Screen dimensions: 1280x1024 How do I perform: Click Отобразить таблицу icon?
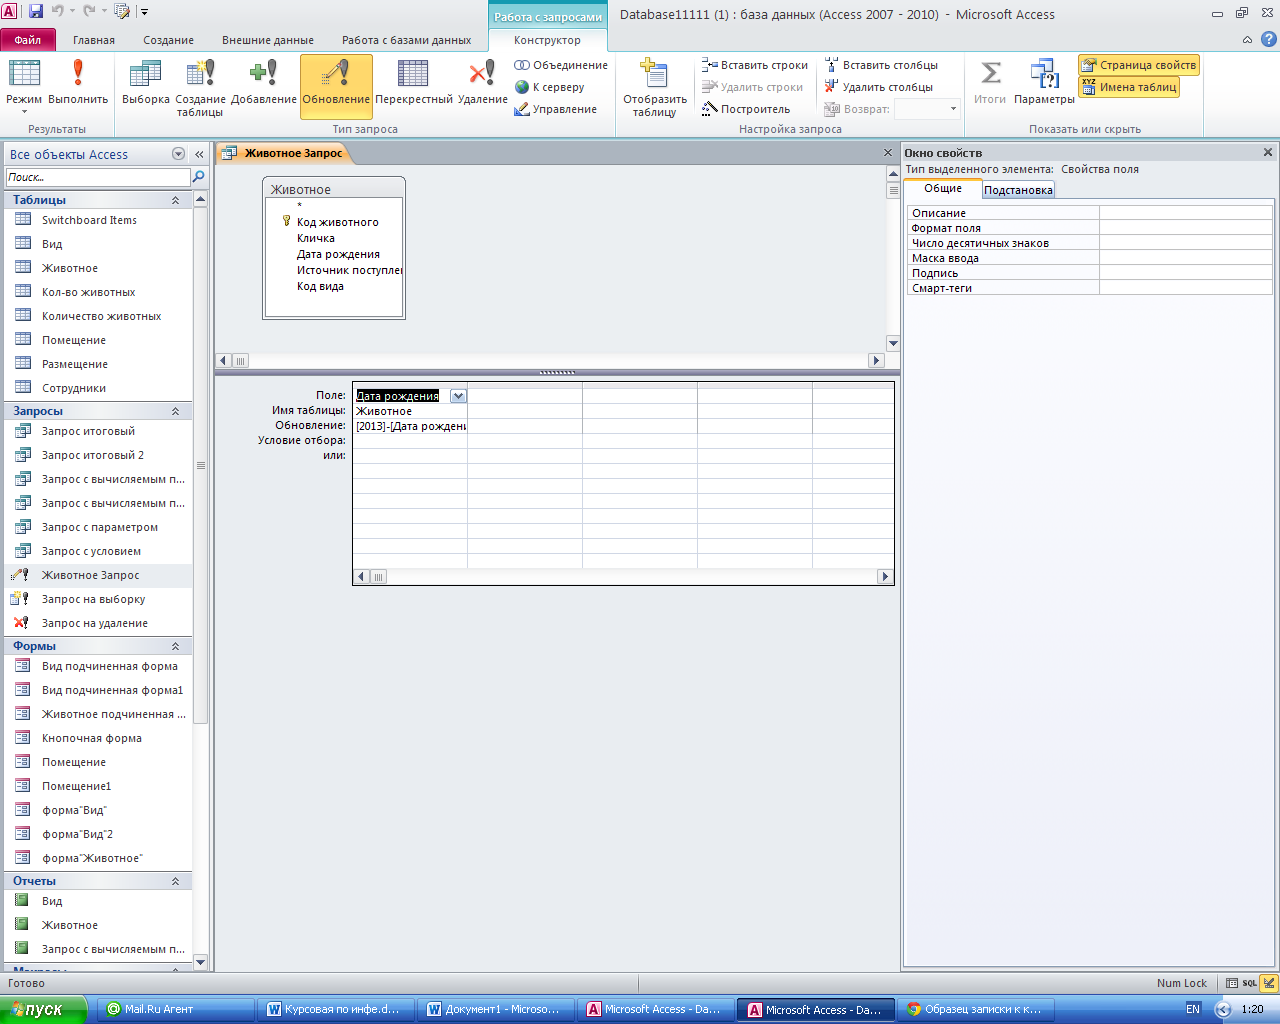click(x=655, y=87)
